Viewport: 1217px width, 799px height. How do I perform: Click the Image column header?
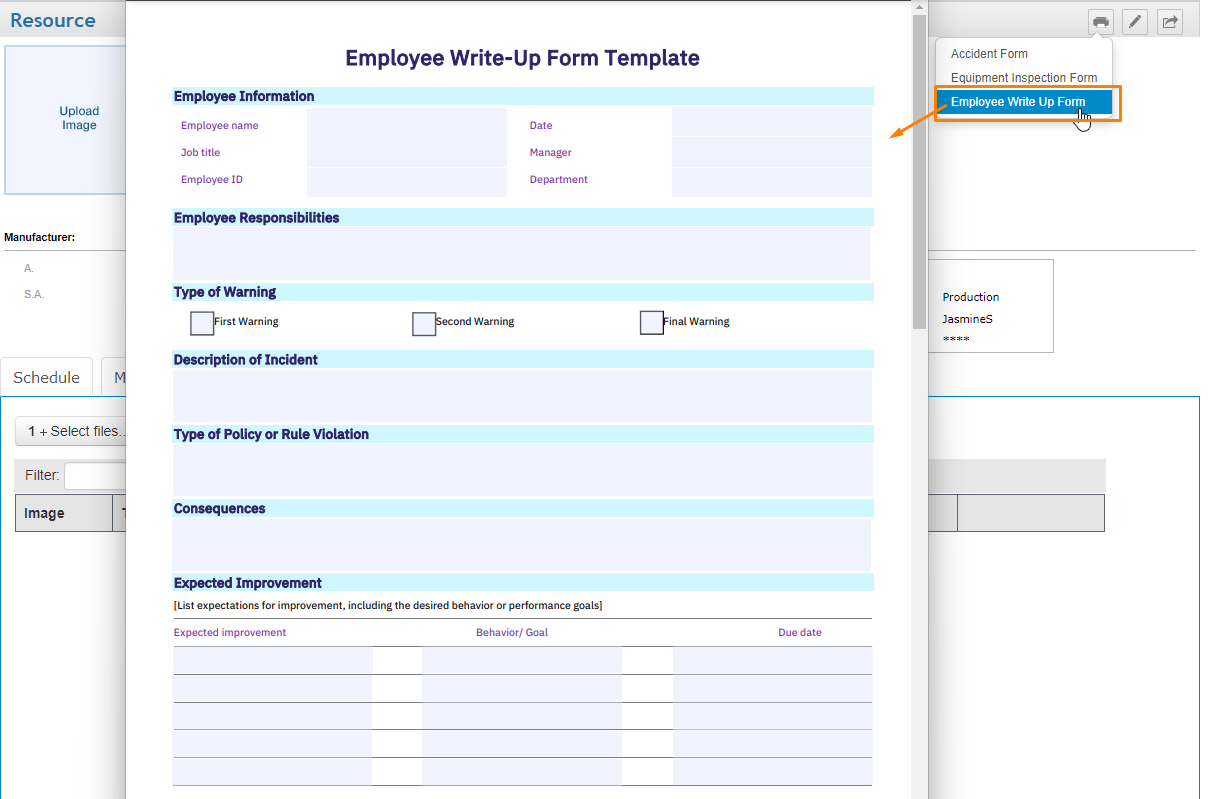(64, 513)
